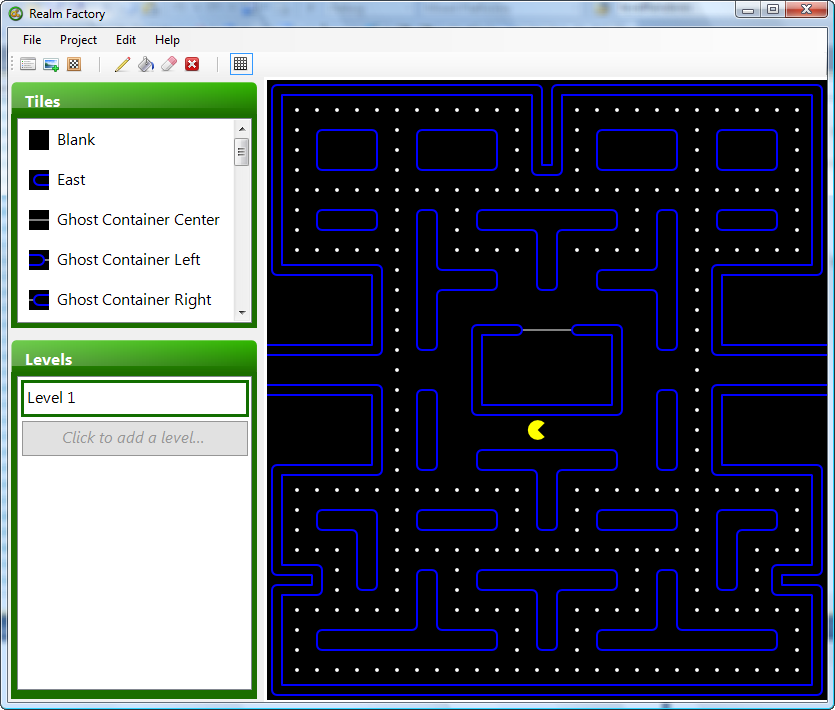The width and height of the screenshot is (835, 710).
Task: Click the Tiles list scroll-down arrow
Action: (x=242, y=313)
